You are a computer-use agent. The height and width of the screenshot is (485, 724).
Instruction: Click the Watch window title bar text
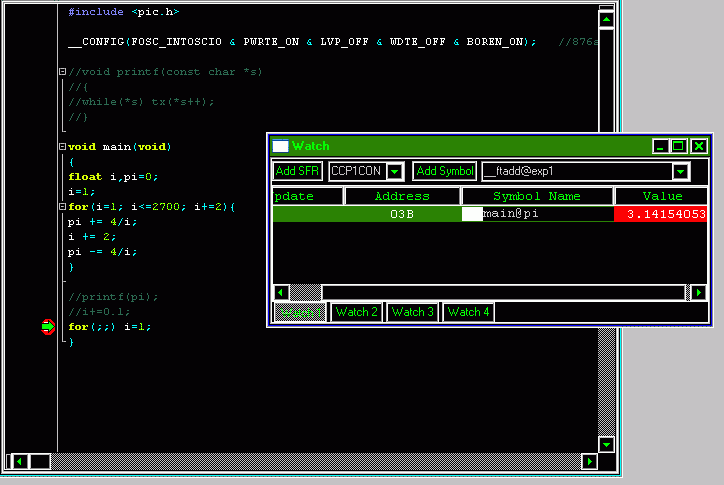tap(311, 146)
